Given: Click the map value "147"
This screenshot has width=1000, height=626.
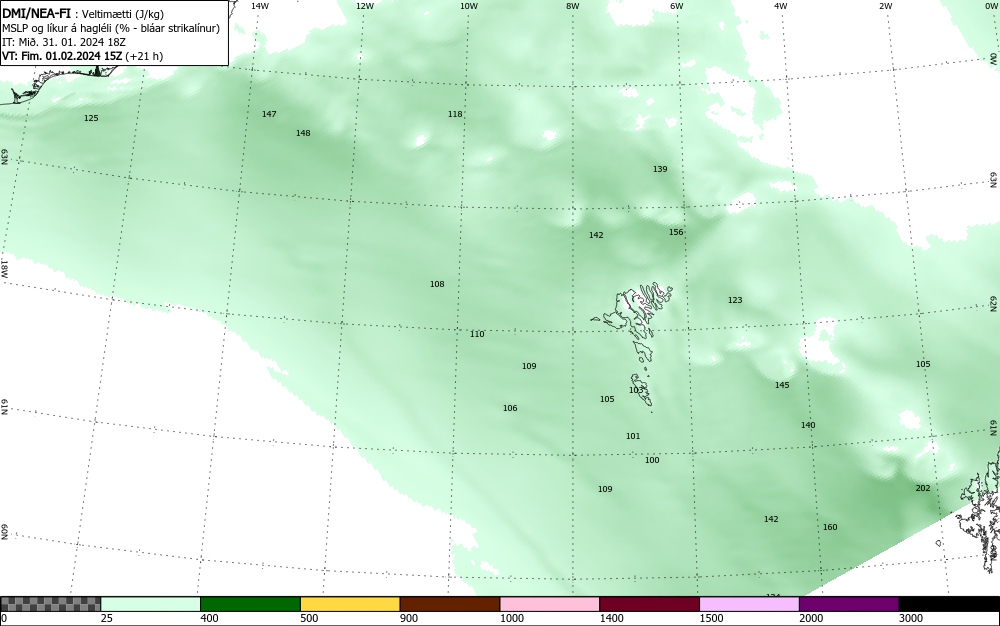Looking at the screenshot, I should pos(269,114).
